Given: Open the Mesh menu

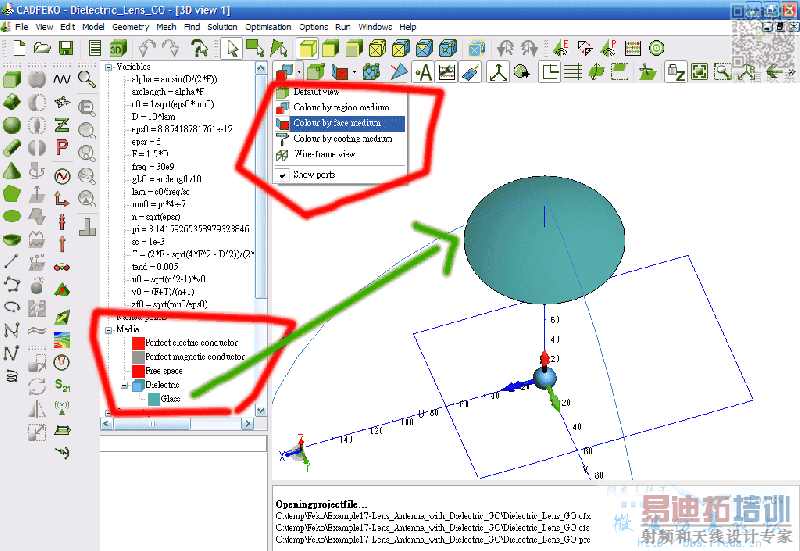Looking at the screenshot, I should point(166,27).
